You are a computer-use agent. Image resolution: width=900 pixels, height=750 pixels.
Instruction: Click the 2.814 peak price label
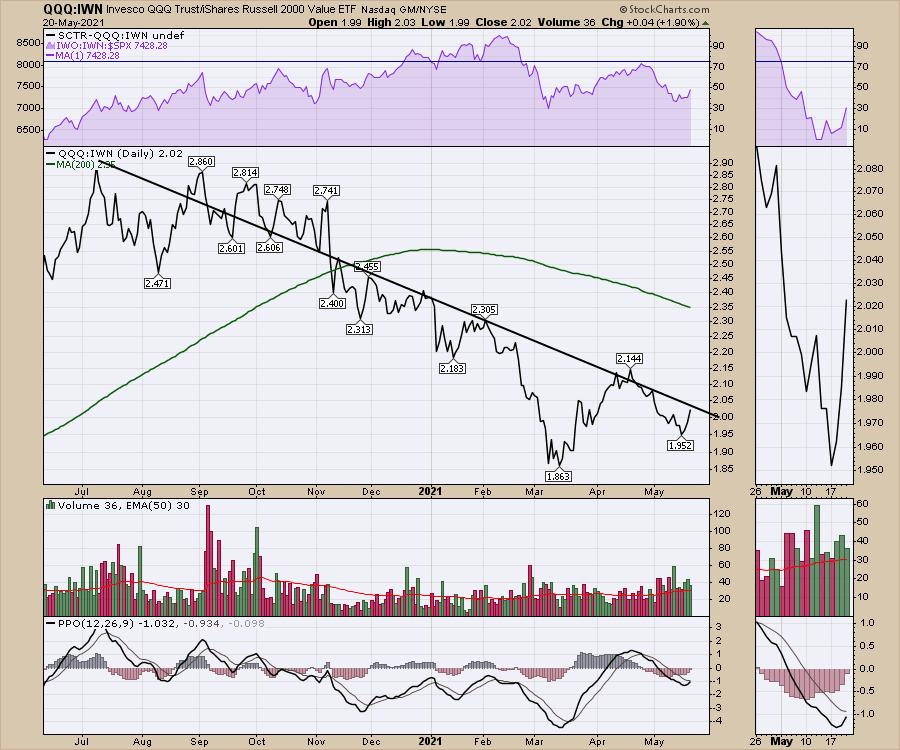click(x=246, y=173)
